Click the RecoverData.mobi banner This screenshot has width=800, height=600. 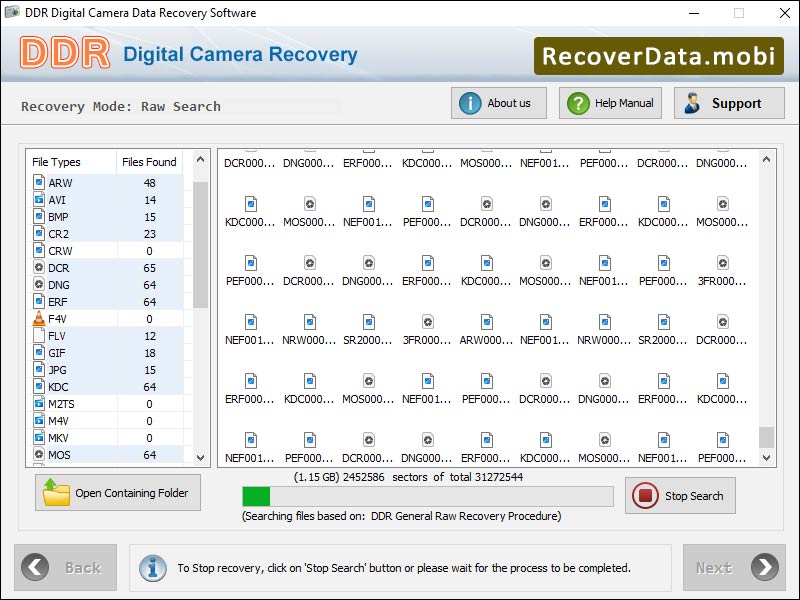pyautogui.click(x=659, y=56)
